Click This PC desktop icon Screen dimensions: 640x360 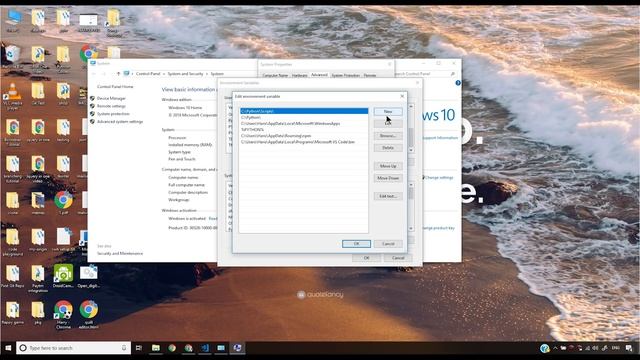[x=13, y=21]
